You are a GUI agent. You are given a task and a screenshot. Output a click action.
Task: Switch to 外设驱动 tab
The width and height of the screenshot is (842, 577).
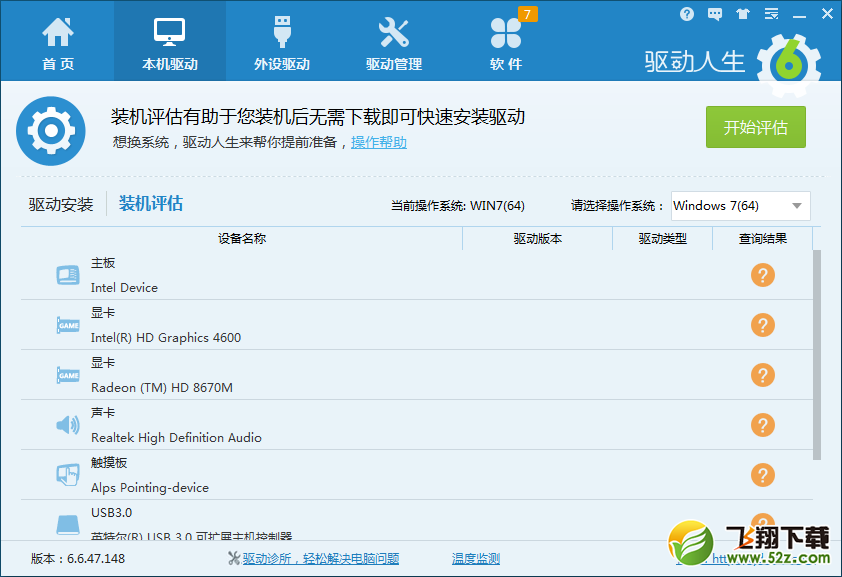[x=282, y=43]
